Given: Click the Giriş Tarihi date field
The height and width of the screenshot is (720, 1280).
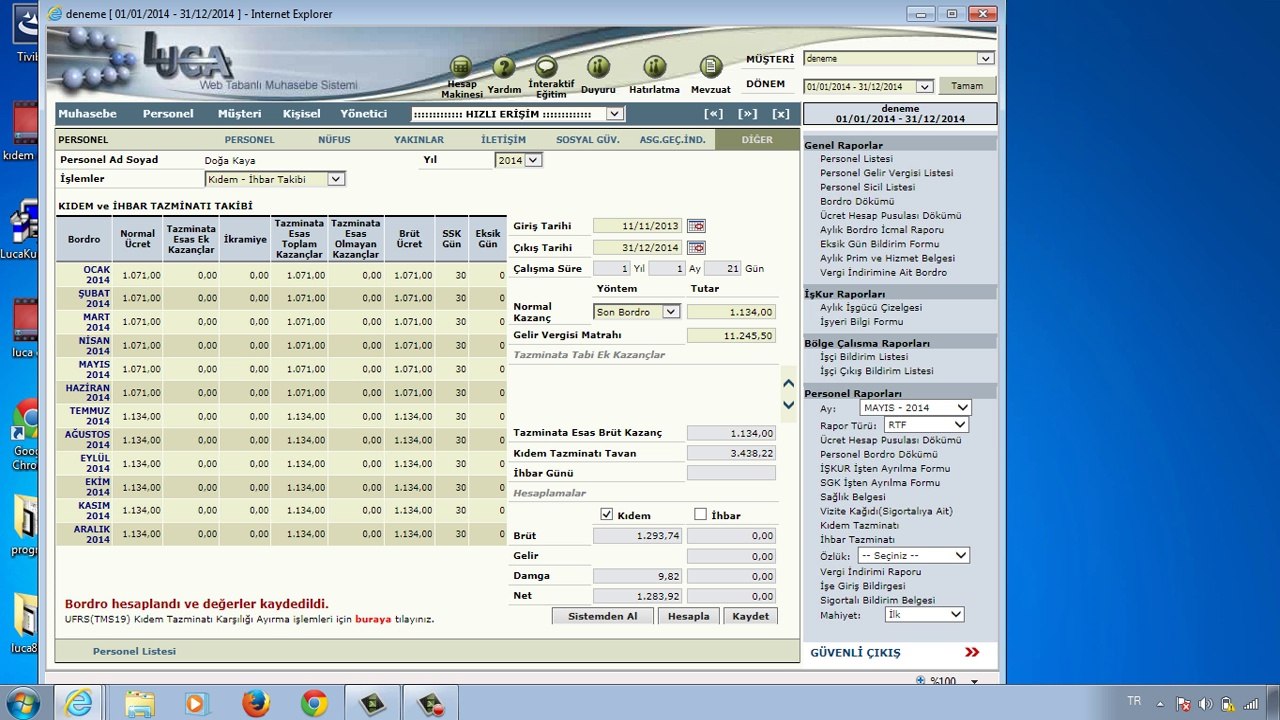Looking at the screenshot, I should pos(638,226).
